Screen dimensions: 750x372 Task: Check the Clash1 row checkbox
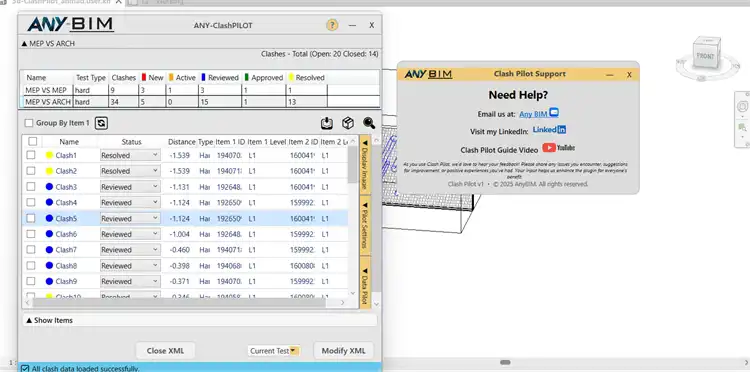pyautogui.click(x=31, y=155)
